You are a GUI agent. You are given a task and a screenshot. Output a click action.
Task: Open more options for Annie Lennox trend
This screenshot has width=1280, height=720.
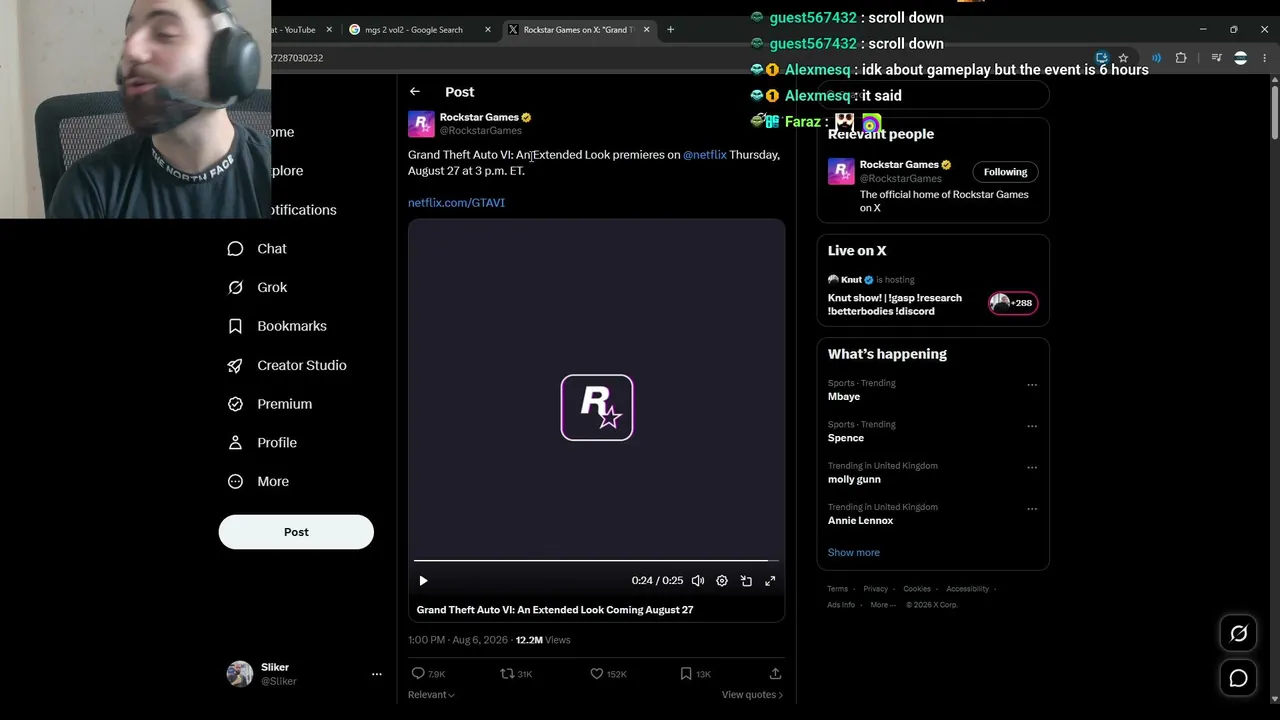(x=1032, y=509)
